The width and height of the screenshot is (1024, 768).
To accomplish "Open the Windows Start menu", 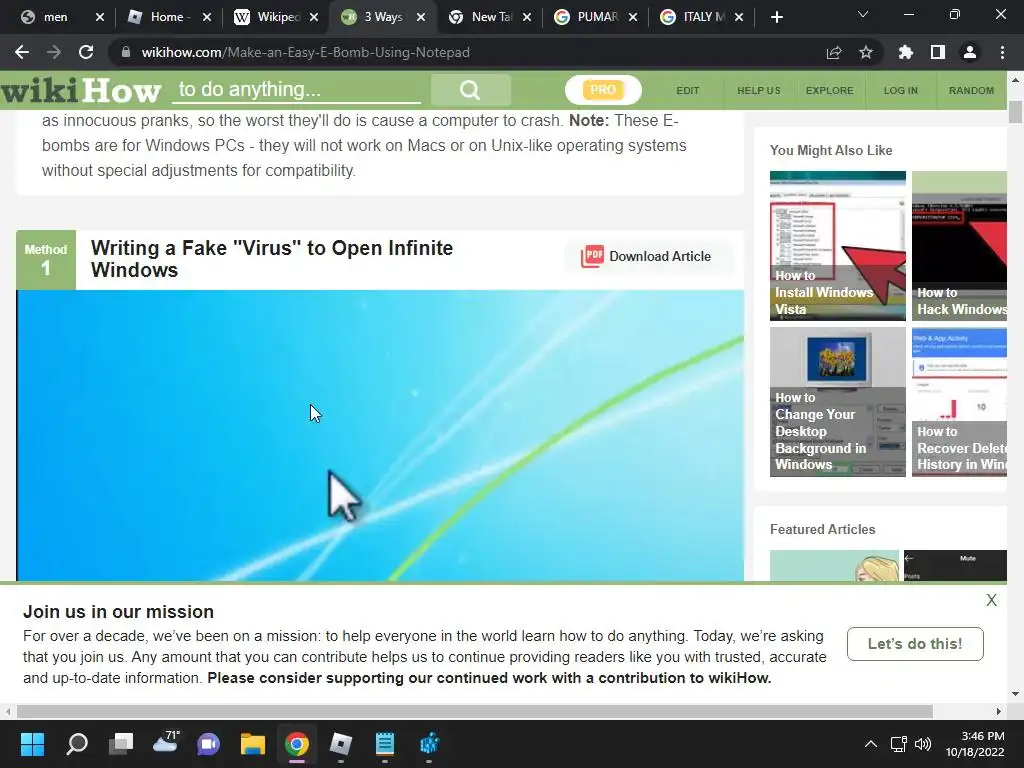I will pos(32,744).
